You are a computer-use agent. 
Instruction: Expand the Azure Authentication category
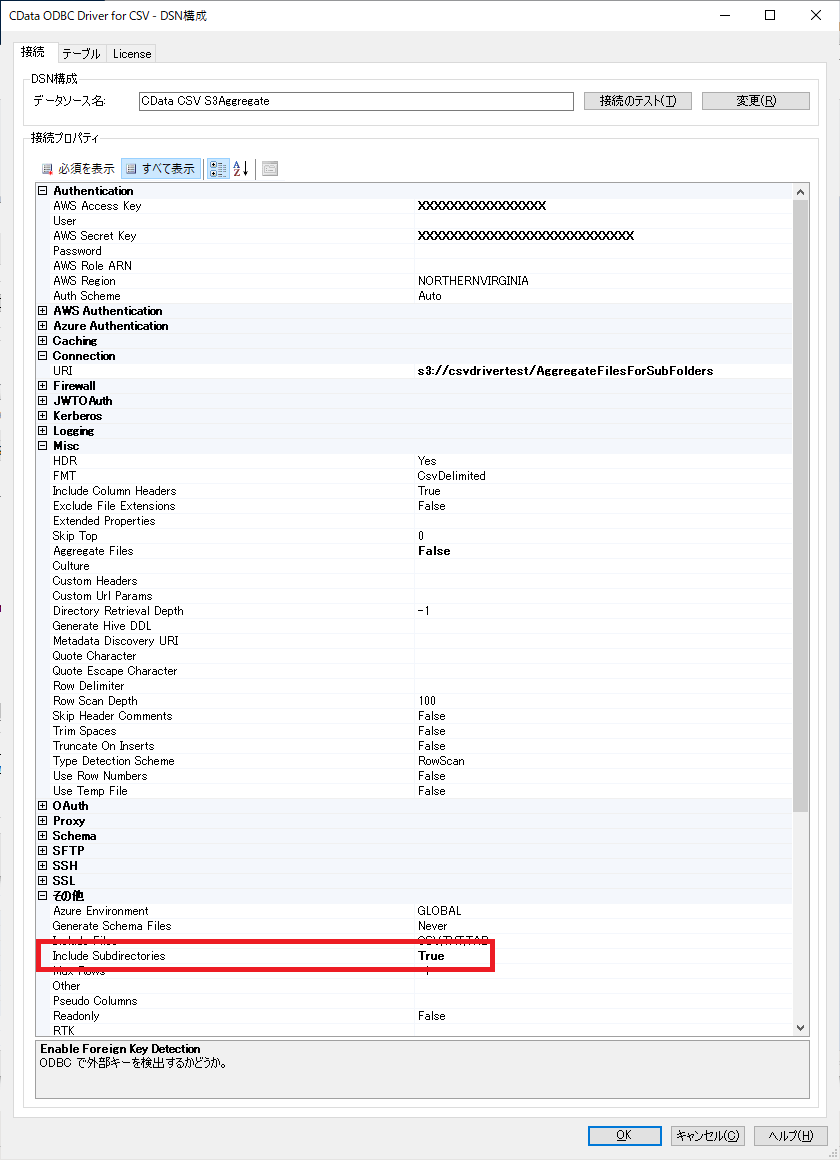[43, 326]
